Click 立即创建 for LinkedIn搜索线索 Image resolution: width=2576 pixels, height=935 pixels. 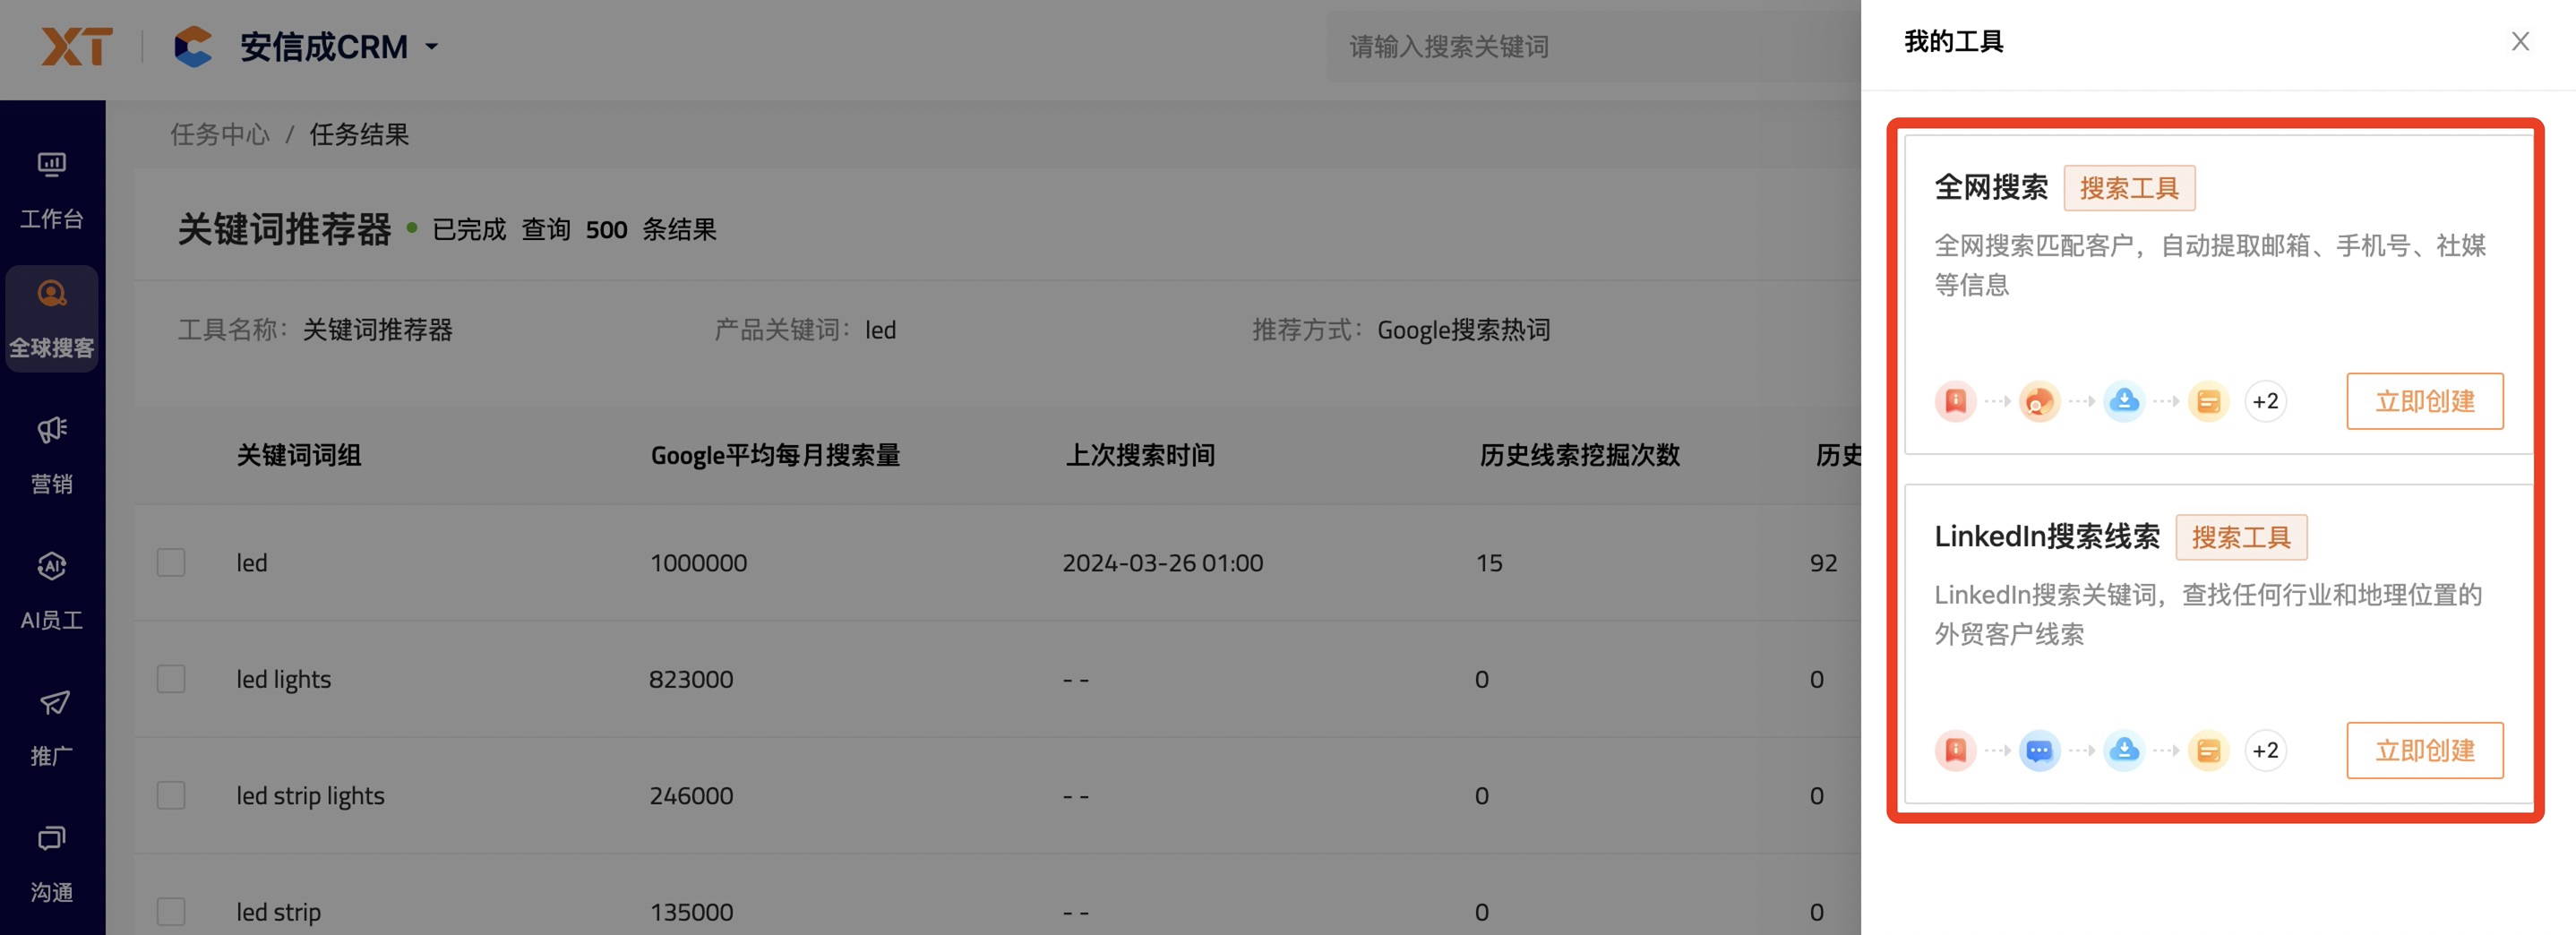tap(2424, 750)
